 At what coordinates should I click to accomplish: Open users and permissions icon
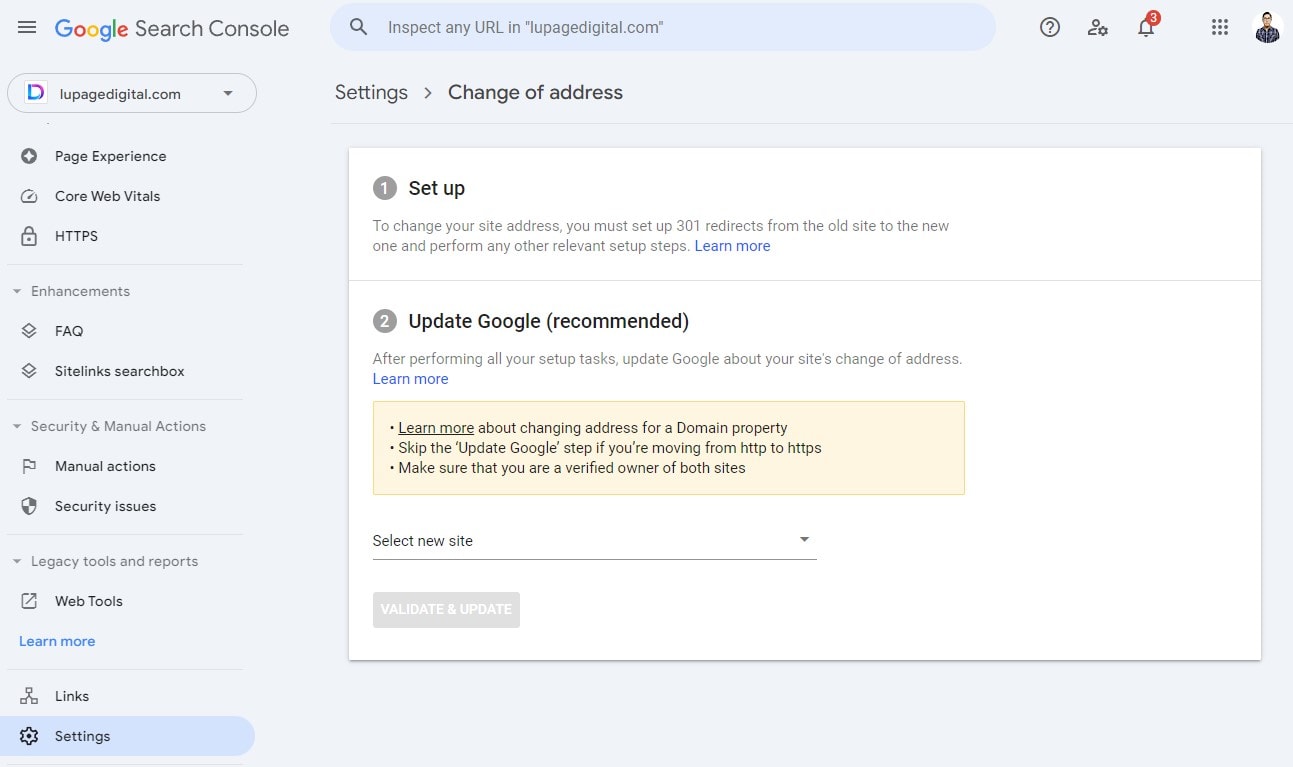pos(1097,28)
